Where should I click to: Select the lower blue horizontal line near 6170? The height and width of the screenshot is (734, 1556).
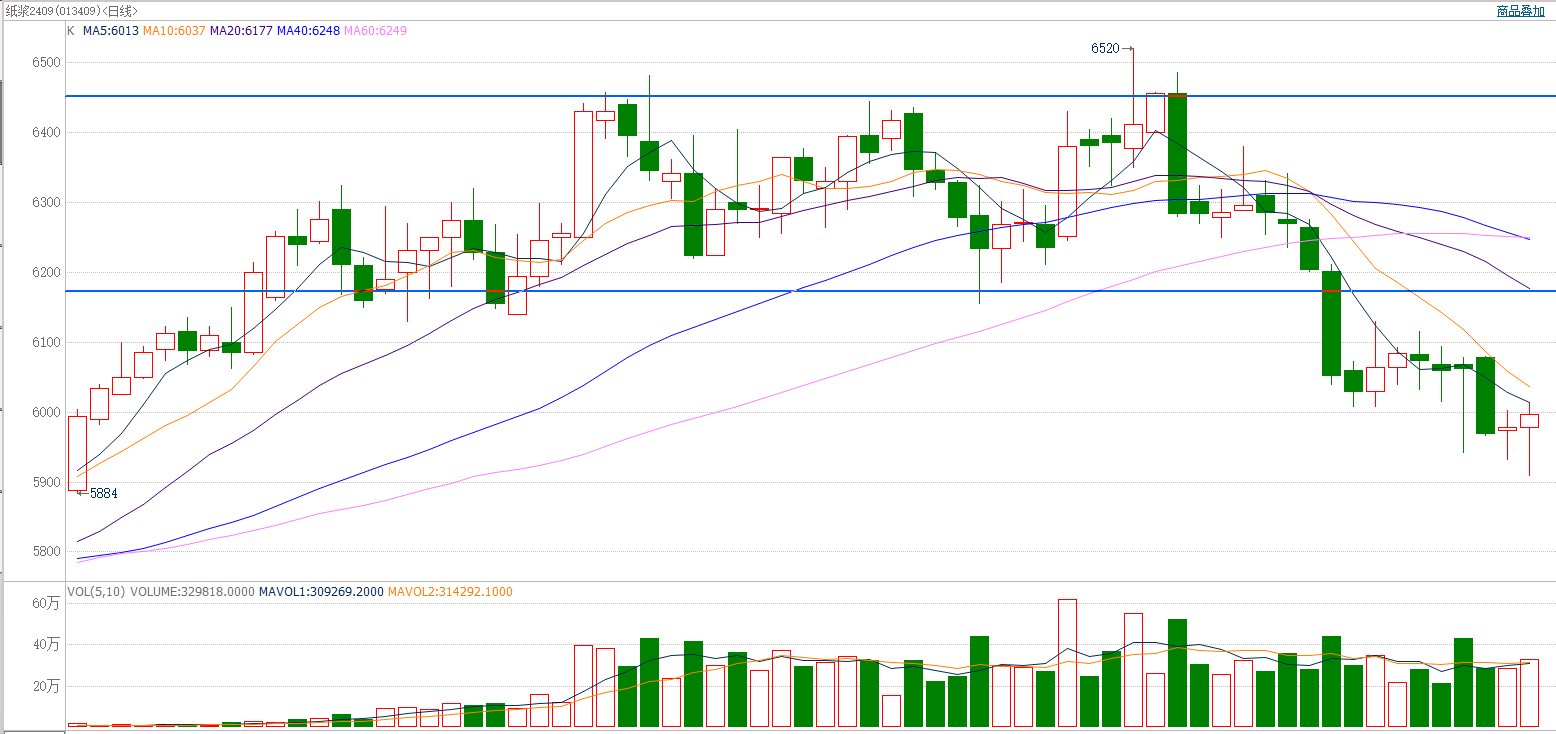pyautogui.click(x=800, y=291)
